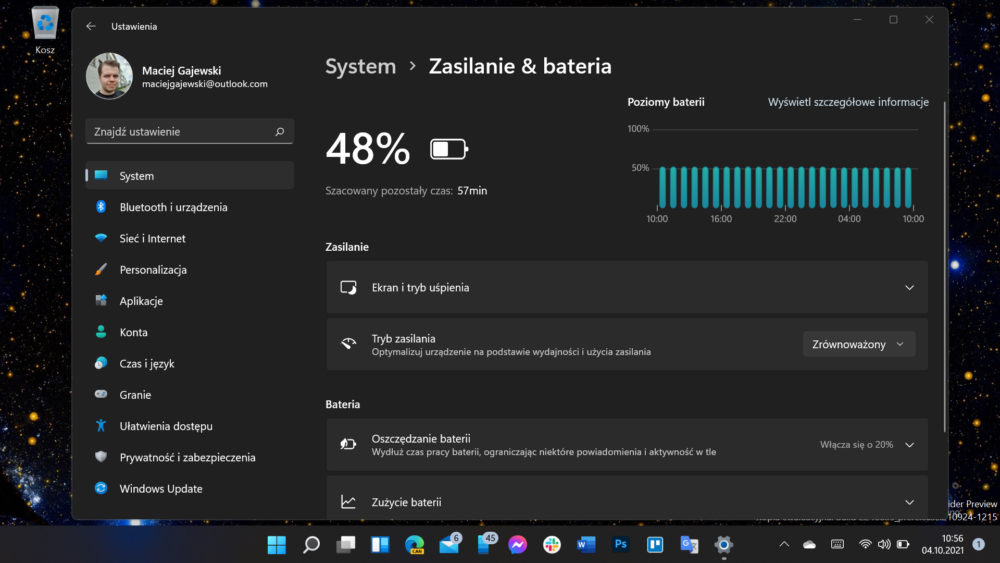
Task: Open Aplikacje settings
Action: [x=189, y=300]
